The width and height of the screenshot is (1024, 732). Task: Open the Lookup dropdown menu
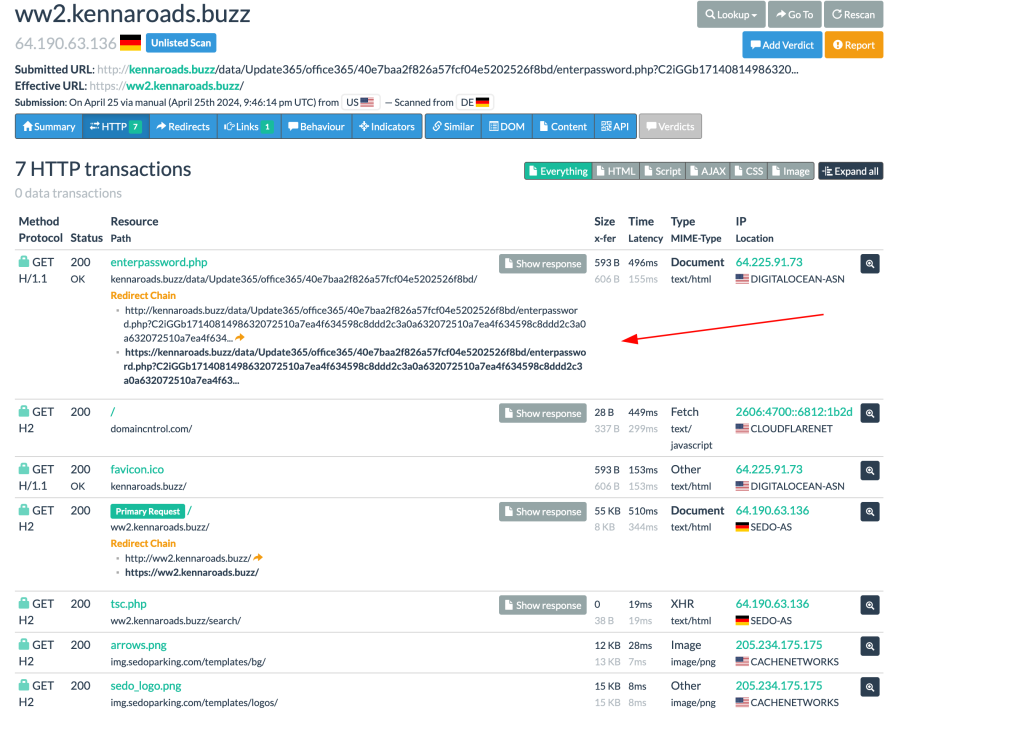tap(731, 14)
